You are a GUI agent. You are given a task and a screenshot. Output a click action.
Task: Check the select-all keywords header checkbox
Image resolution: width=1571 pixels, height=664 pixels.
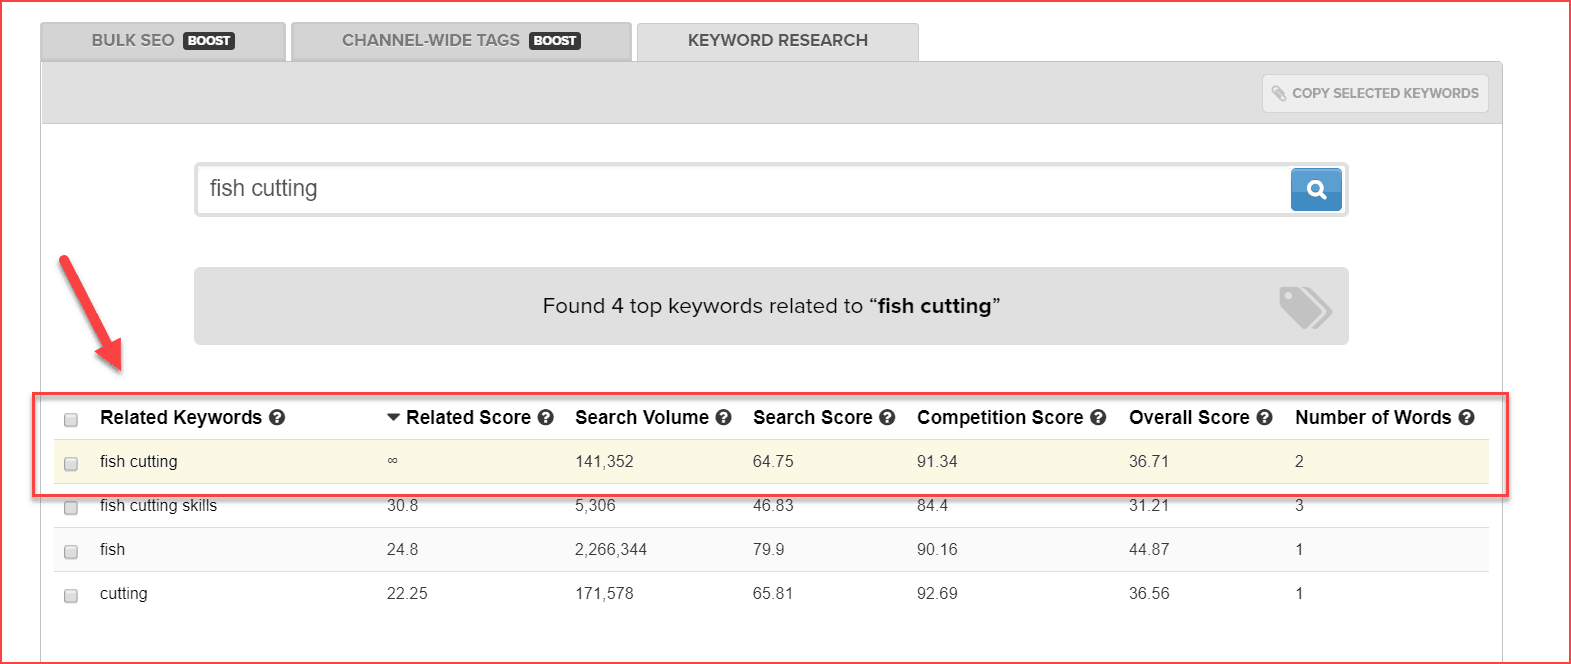coord(71,420)
